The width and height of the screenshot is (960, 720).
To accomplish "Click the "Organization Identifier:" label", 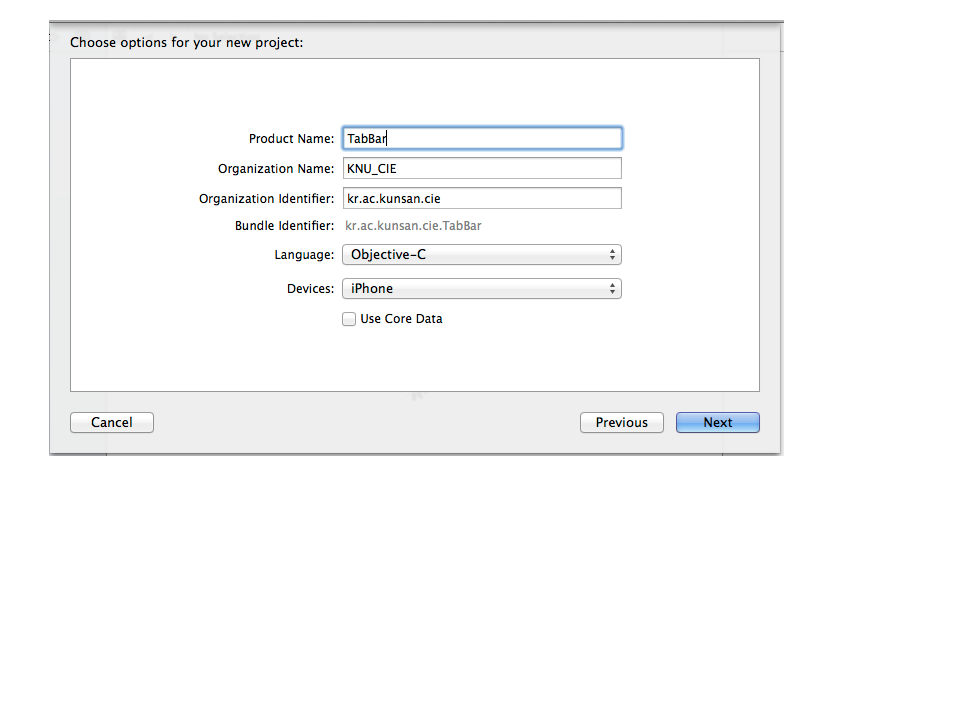I will [x=266, y=199].
